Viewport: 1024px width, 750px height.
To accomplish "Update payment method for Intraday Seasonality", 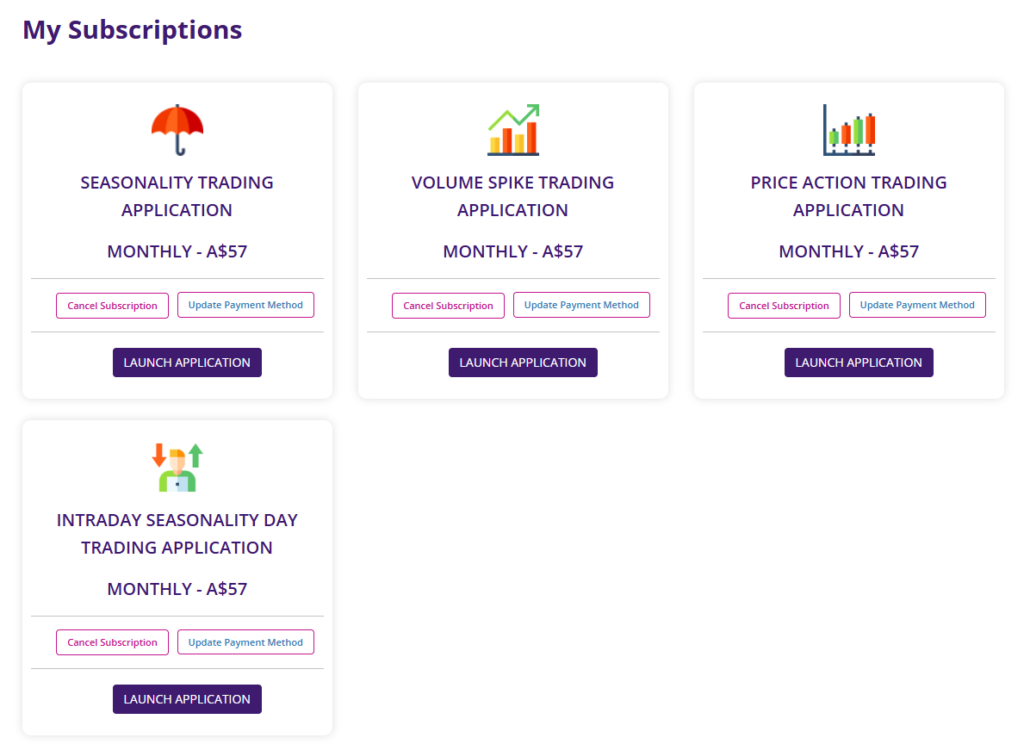I will [246, 642].
